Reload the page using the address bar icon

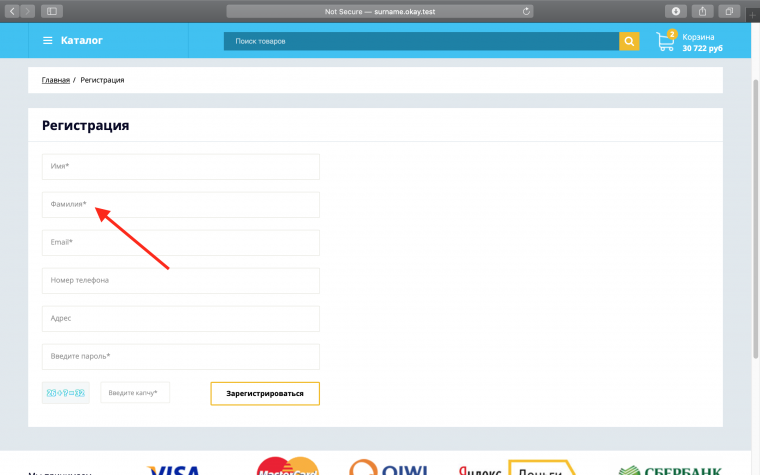coord(526,11)
